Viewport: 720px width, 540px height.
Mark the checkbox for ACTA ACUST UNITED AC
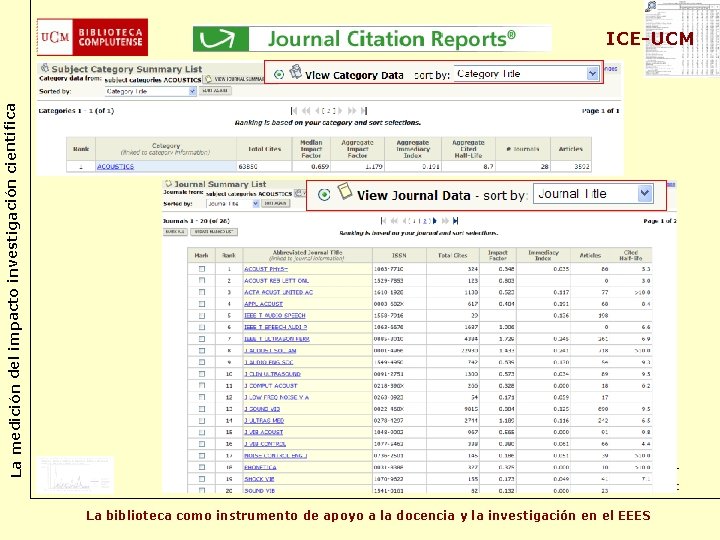(x=202, y=292)
